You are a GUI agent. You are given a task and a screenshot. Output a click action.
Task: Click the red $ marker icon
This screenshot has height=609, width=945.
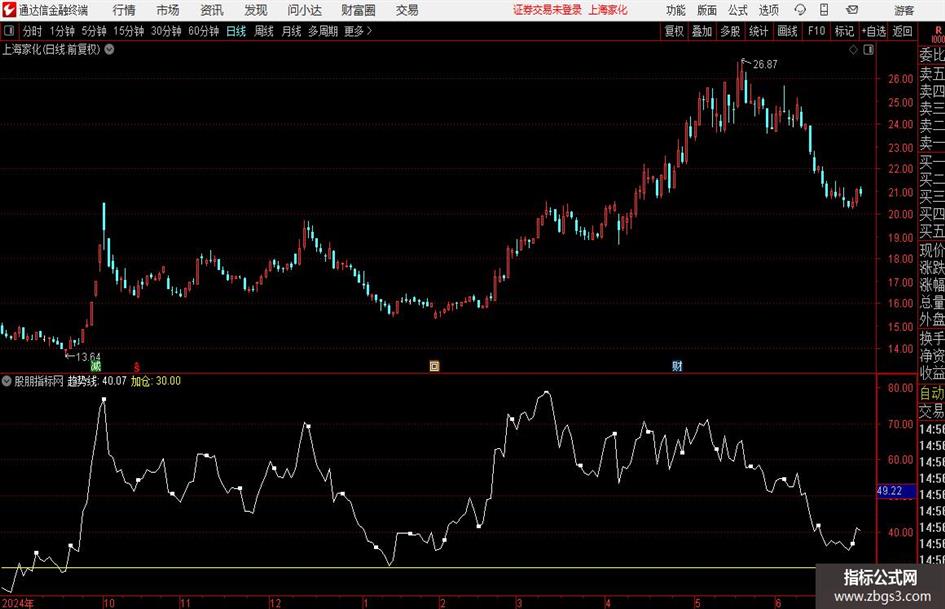(137, 367)
